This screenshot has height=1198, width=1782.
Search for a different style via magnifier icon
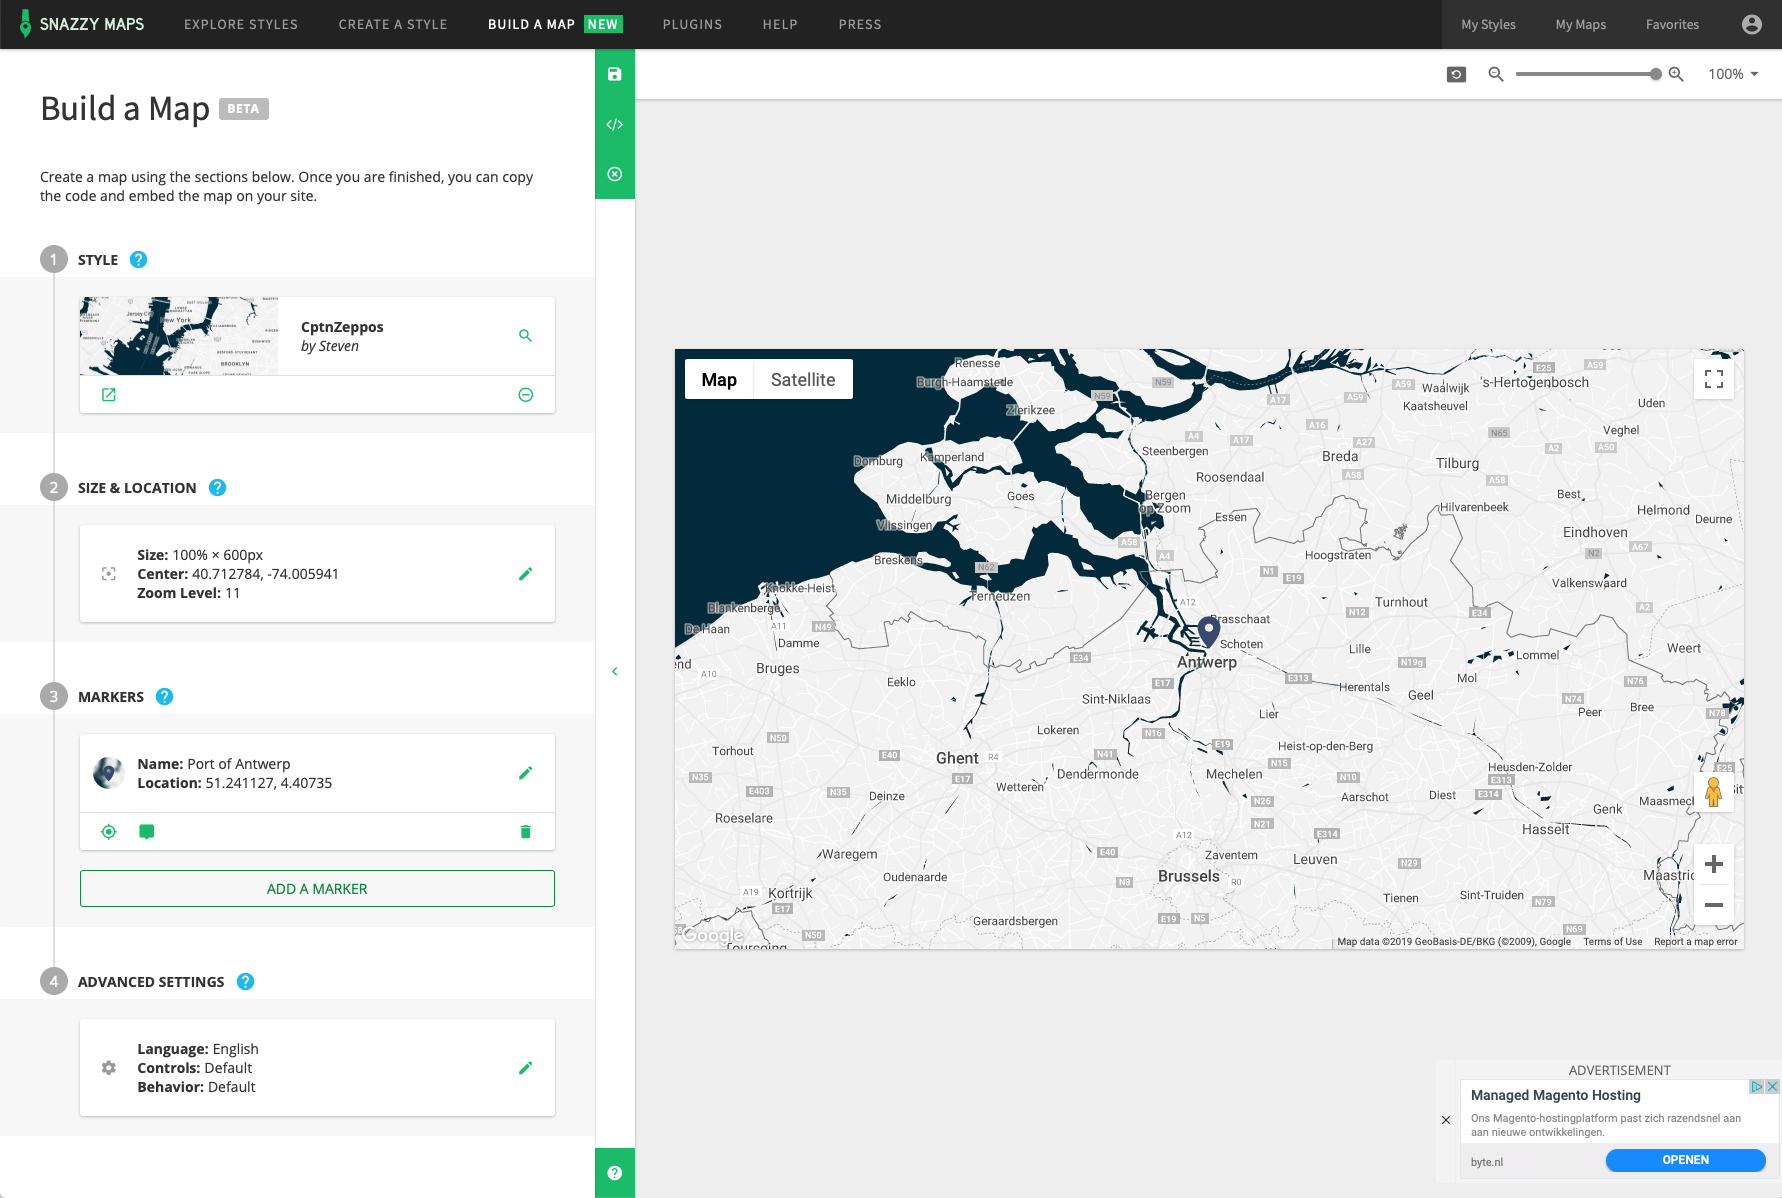pyautogui.click(x=525, y=336)
